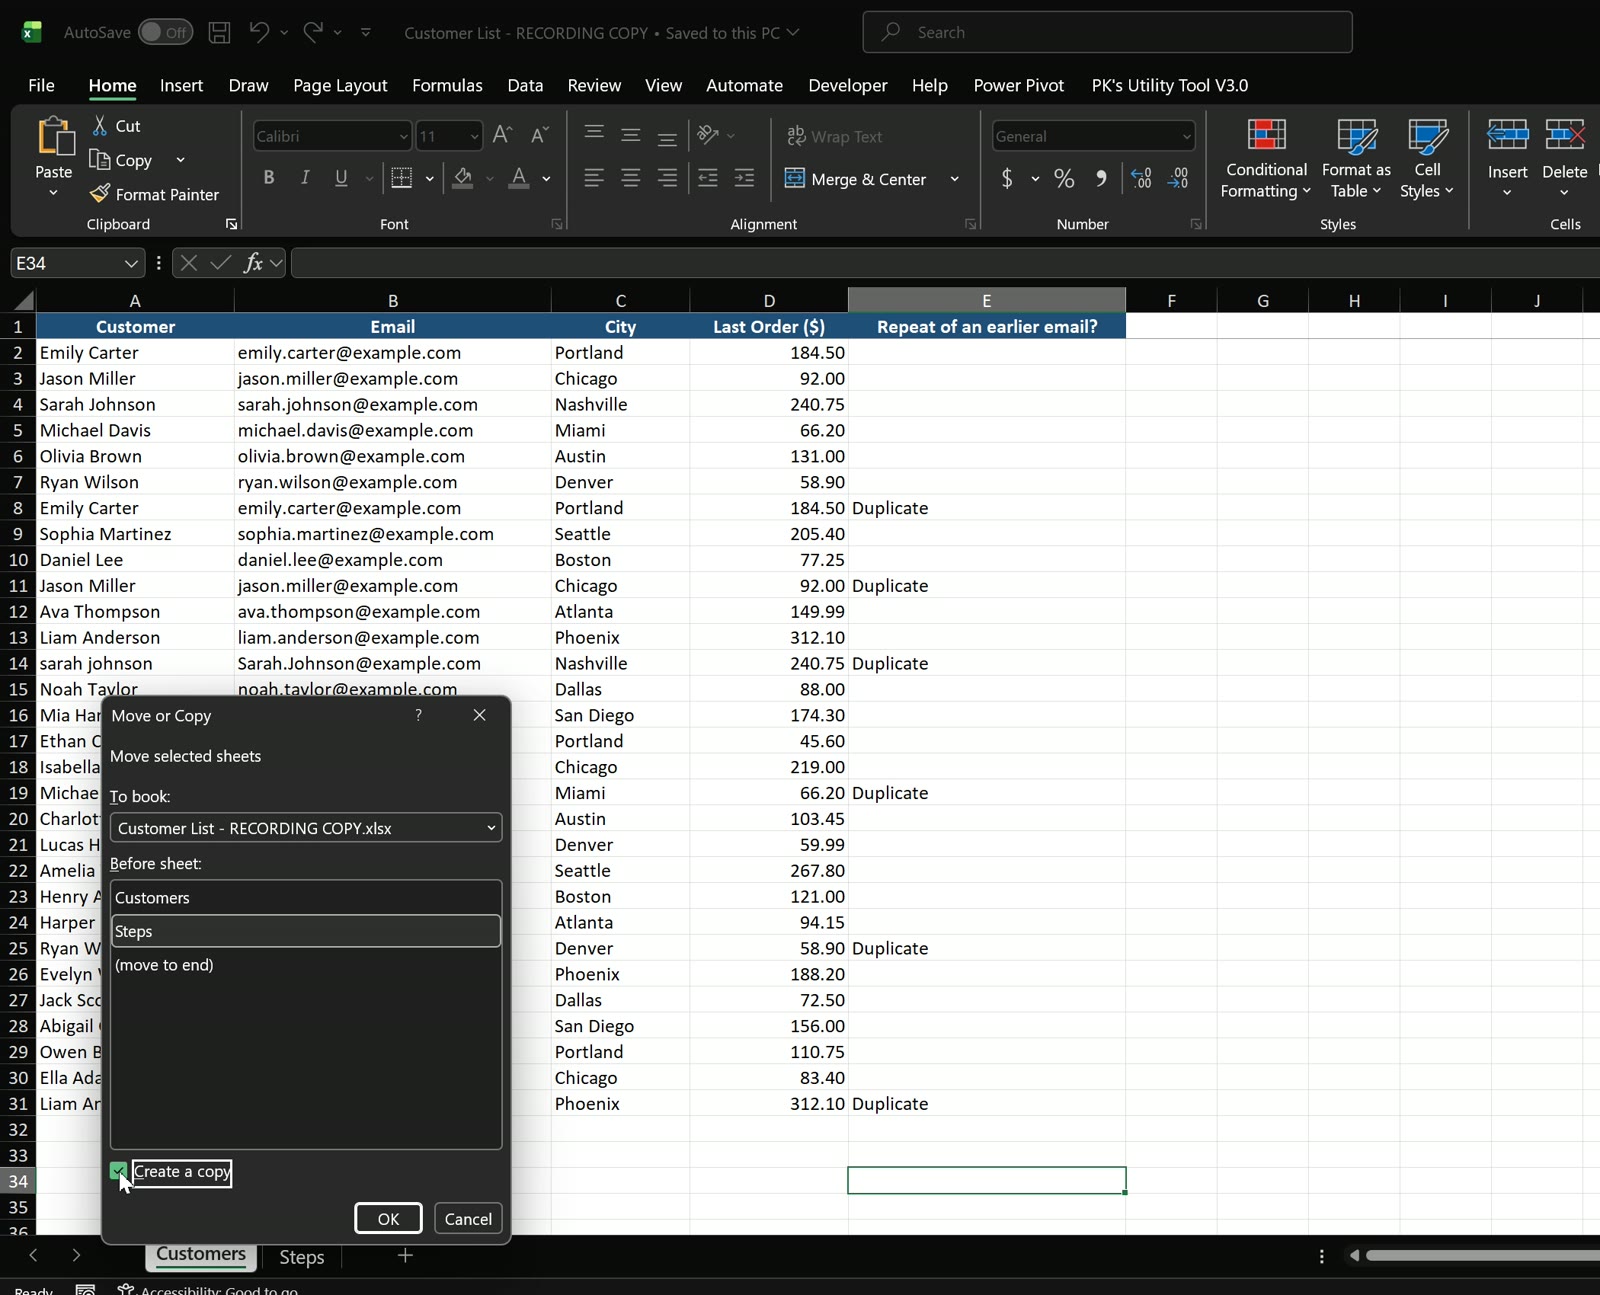The width and height of the screenshot is (1600, 1295).
Task: Click the Cut scissors icon
Action: 100,126
